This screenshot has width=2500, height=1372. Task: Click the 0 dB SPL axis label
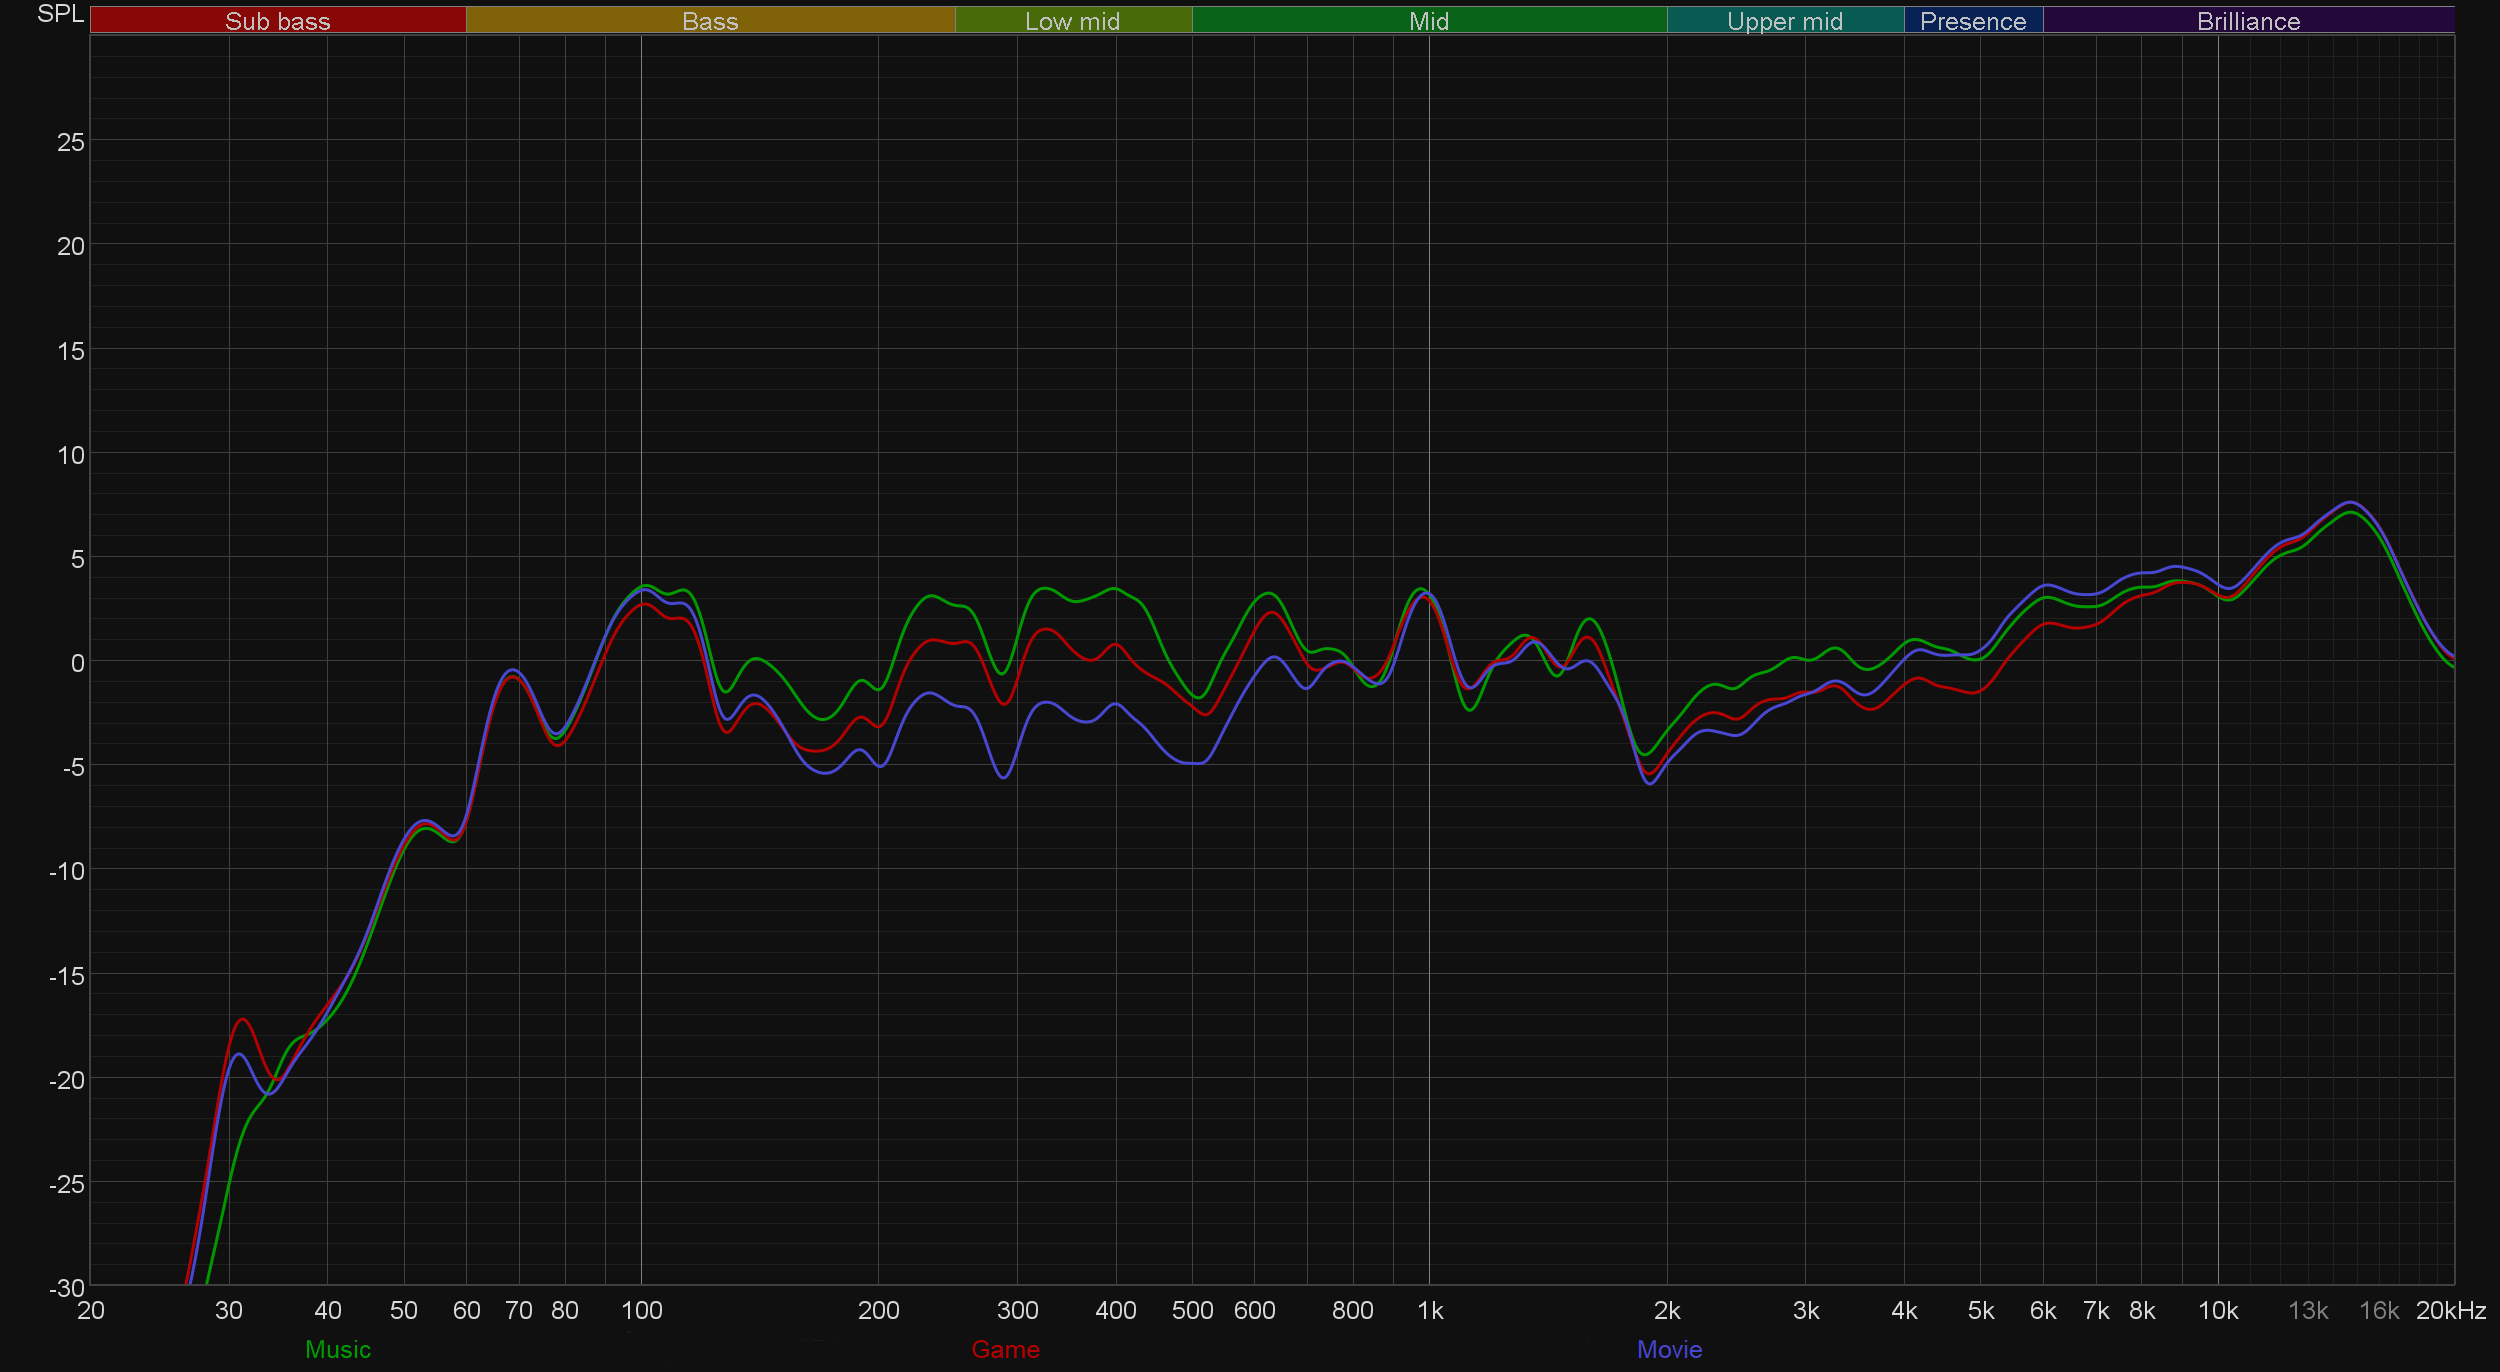point(77,663)
